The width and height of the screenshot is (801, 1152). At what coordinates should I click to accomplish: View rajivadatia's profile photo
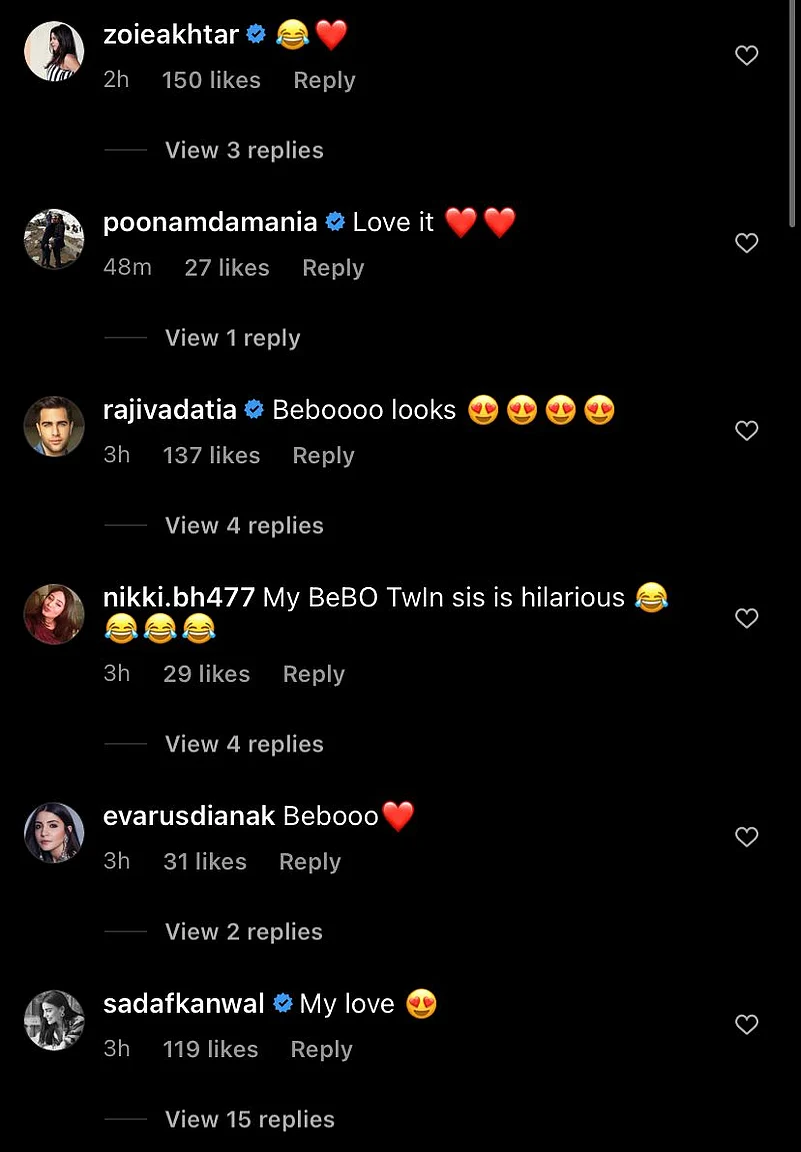click(54, 426)
